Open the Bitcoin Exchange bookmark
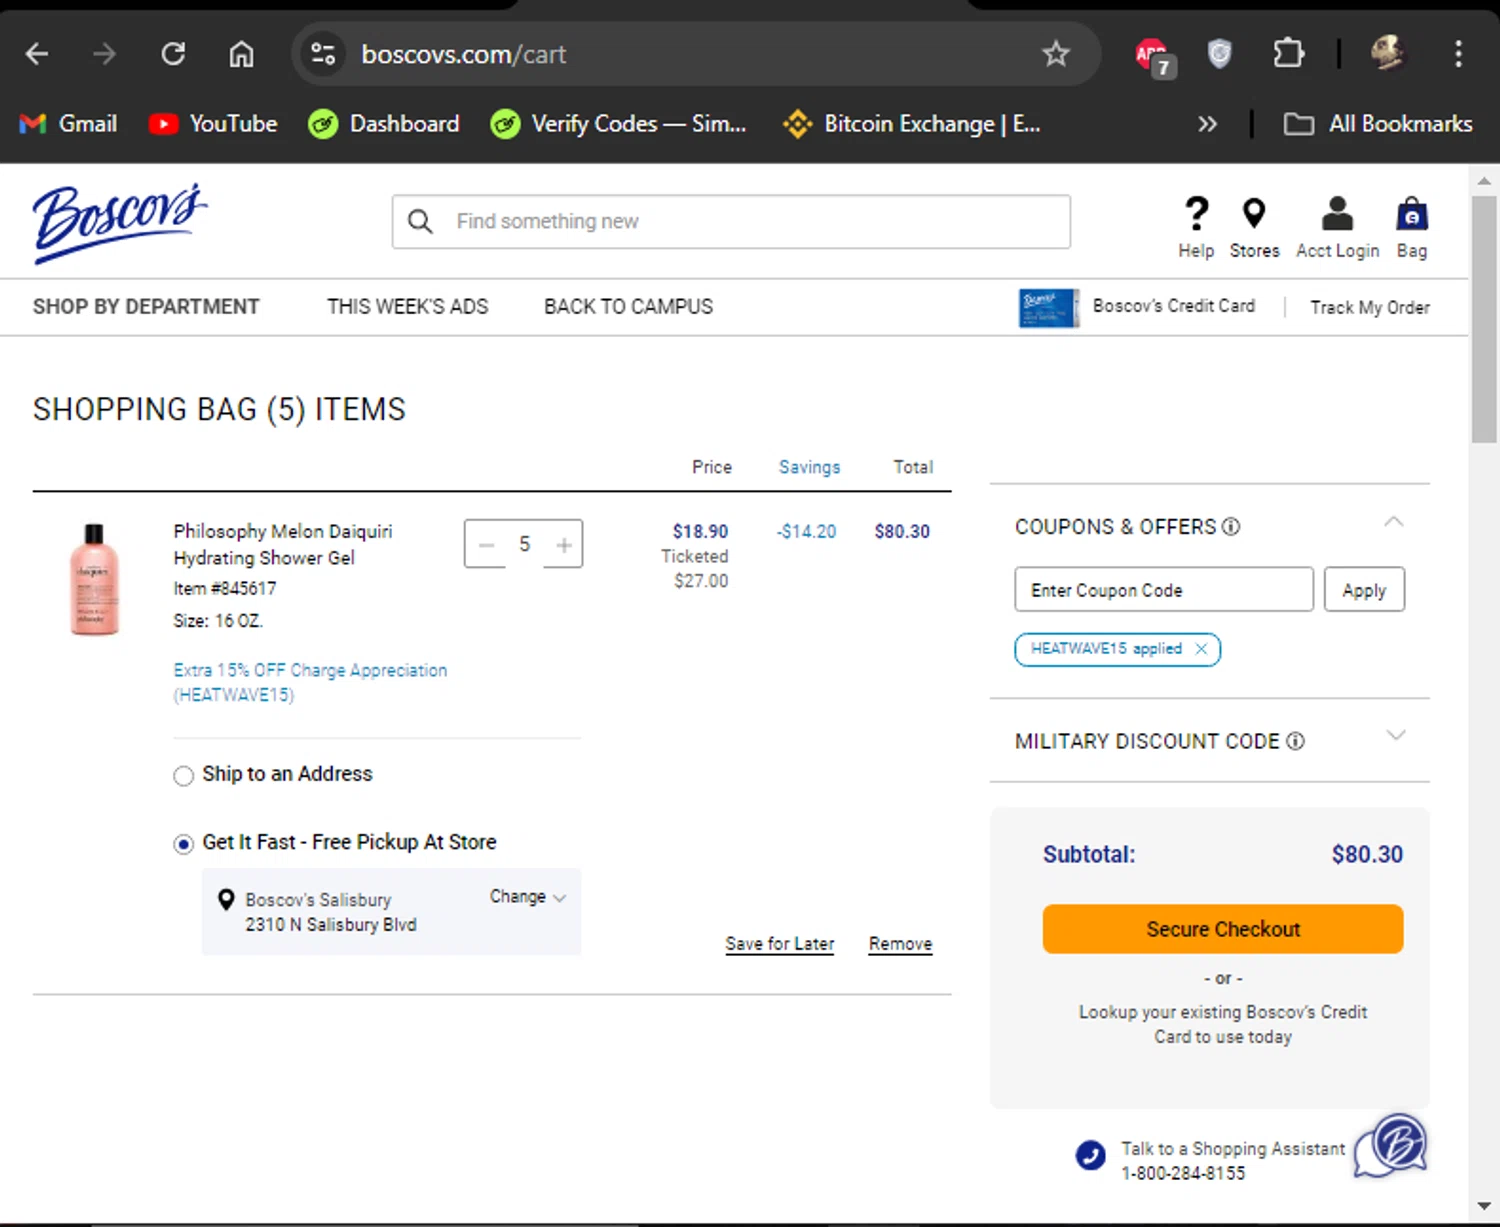The height and width of the screenshot is (1227, 1500). point(912,124)
